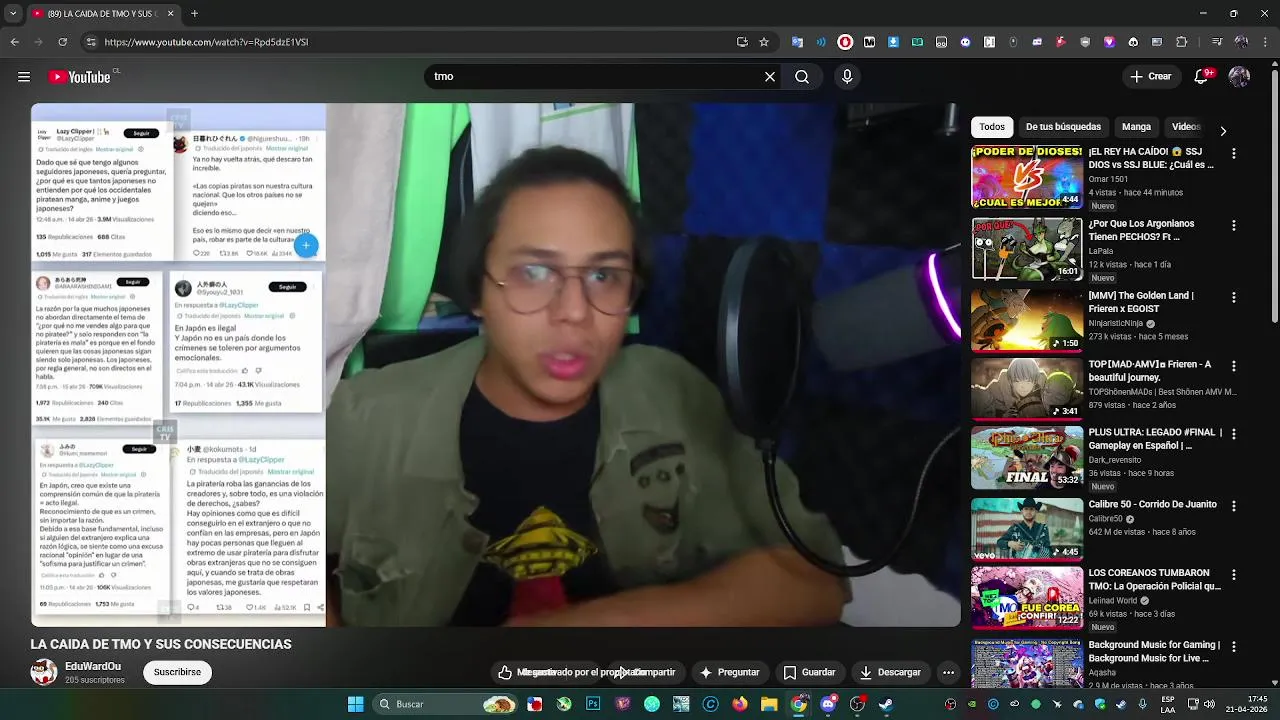Screen dimensions: 1280x720
Task: Like the video with thumbs up
Action: (x=505, y=673)
